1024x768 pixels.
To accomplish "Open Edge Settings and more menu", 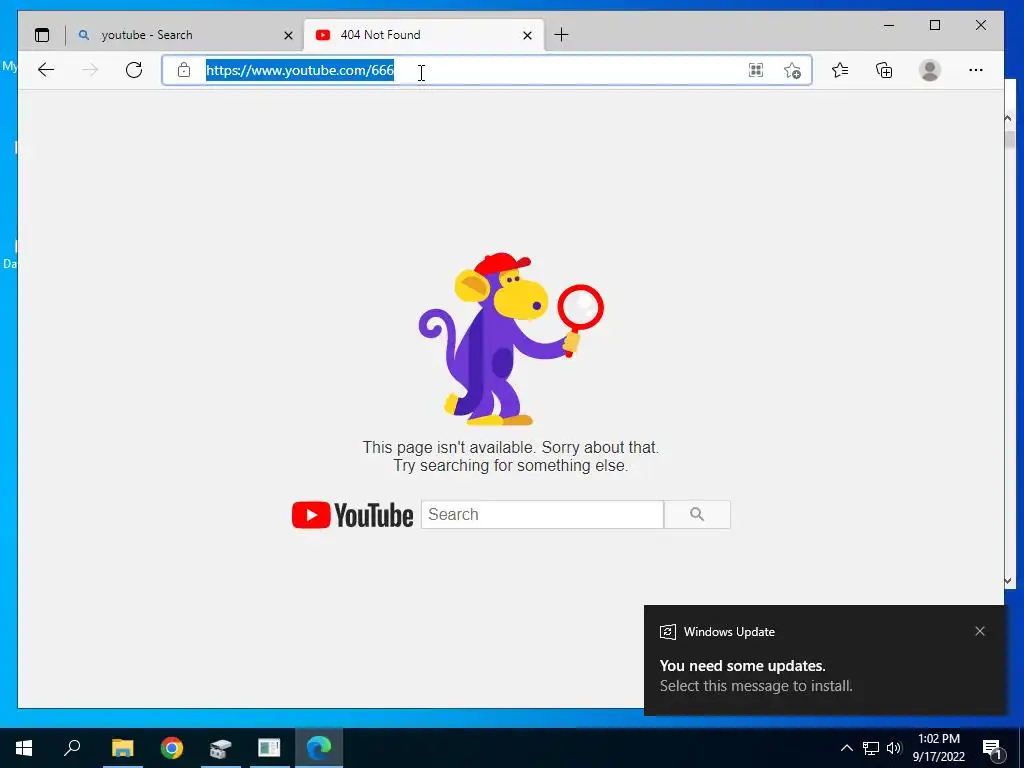I will point(976,70).
